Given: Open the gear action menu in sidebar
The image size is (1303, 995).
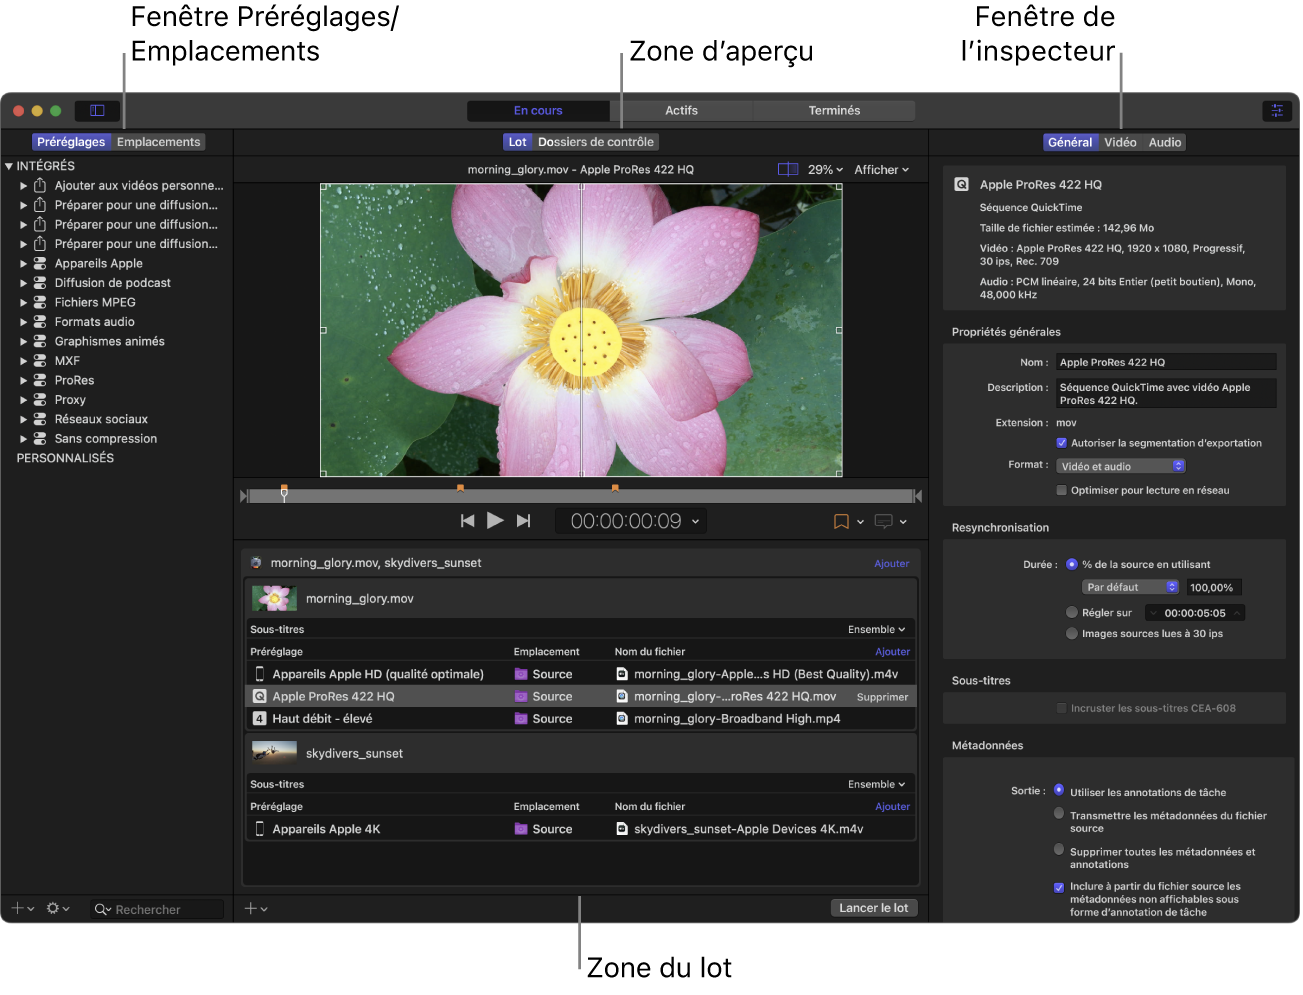Looking at the screenshot, I should [57, 909].
